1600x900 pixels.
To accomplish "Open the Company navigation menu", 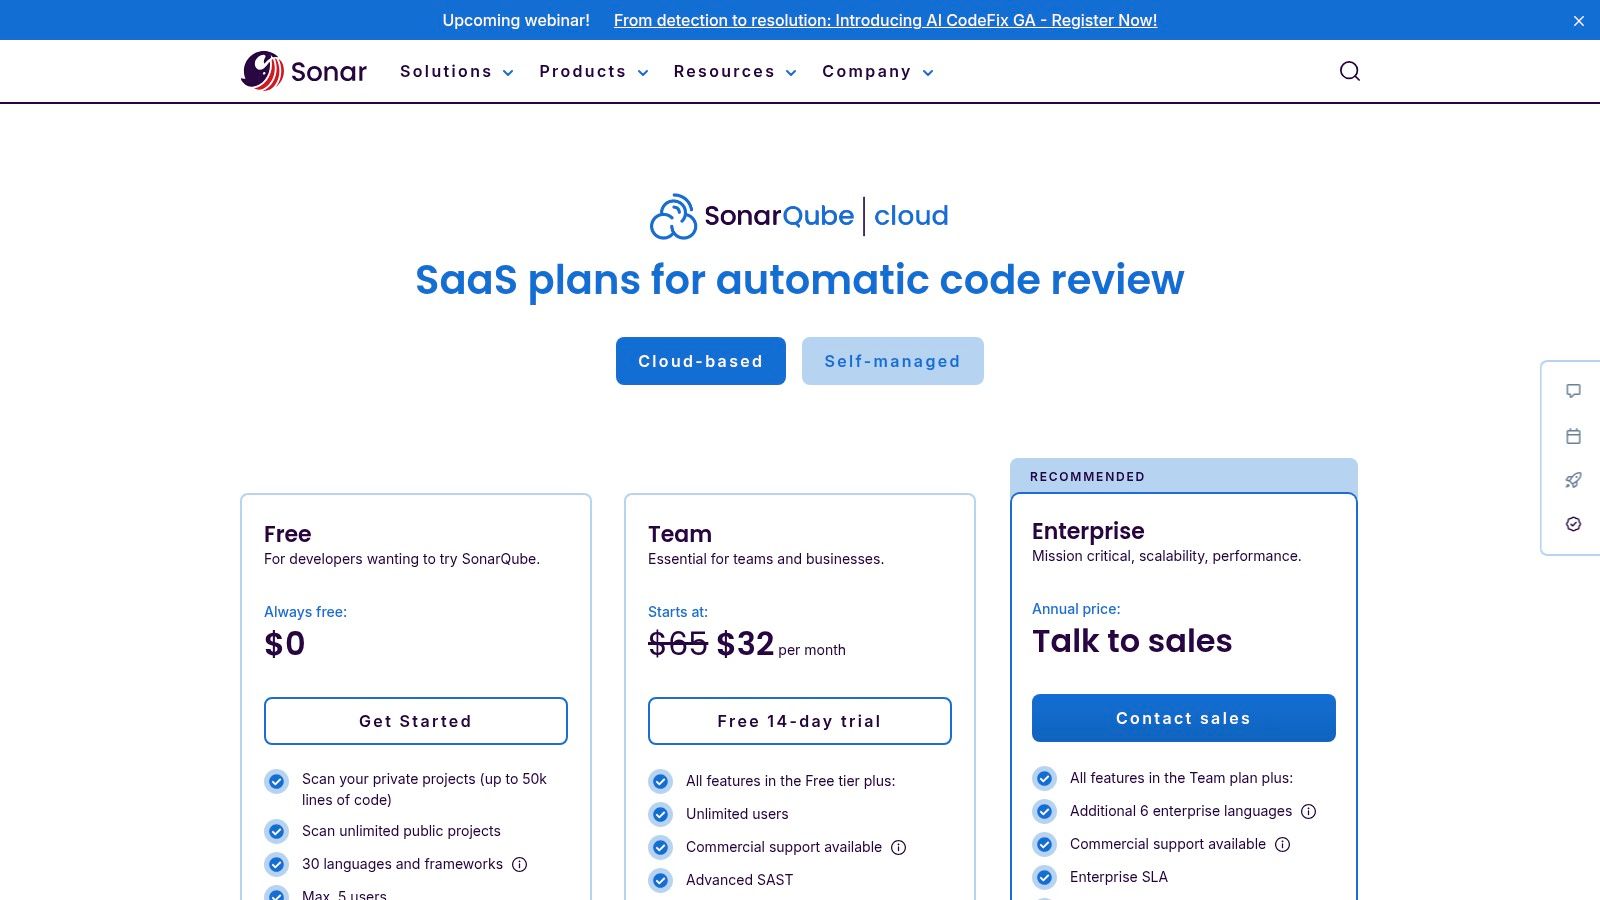I will click(x=877, y=72).
